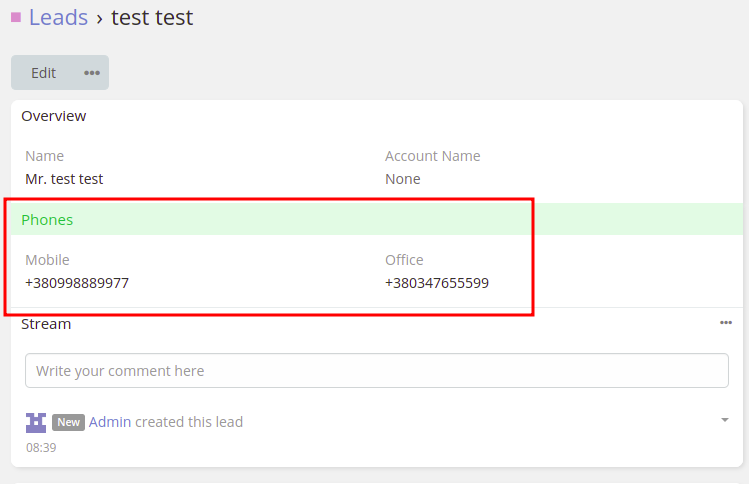
Task: Click the 'New' status badge
Action: point(68,422)
